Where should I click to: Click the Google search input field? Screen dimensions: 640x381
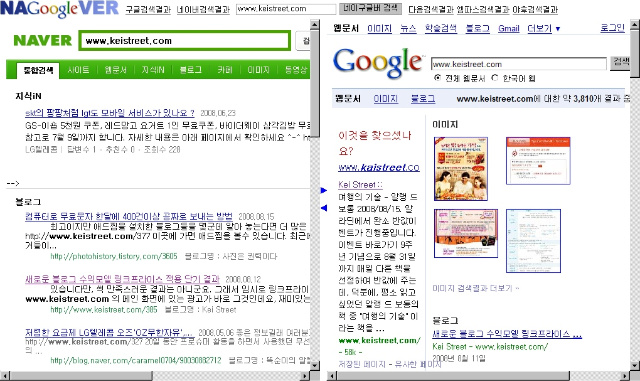click(x=519, y=64)
